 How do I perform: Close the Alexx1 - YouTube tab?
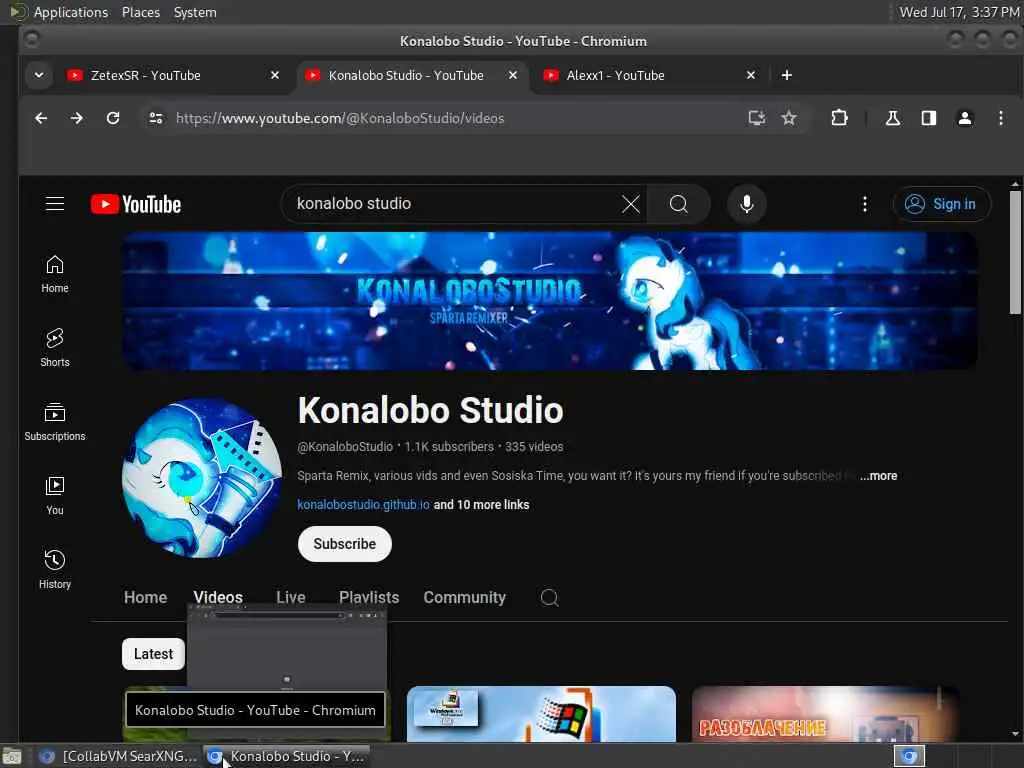751,75
